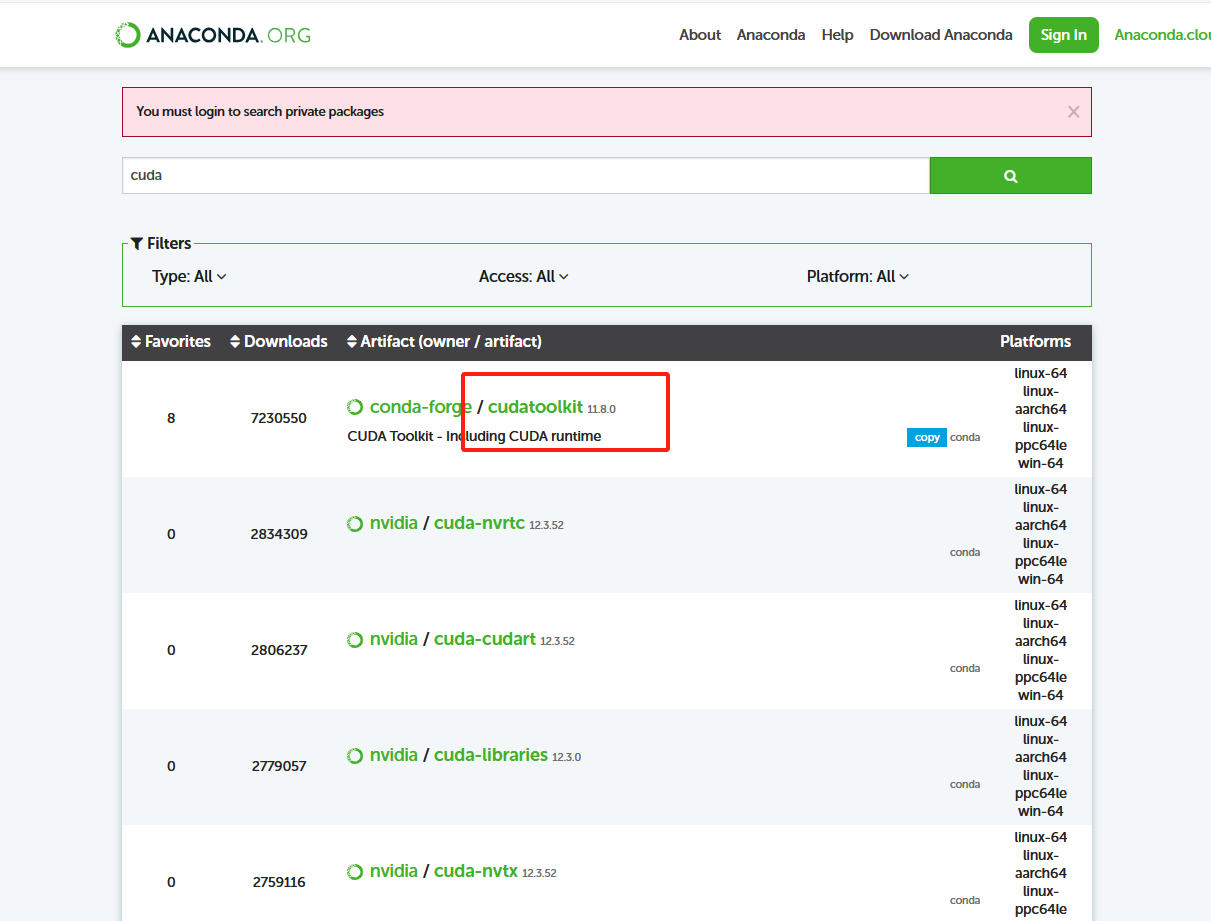Viewport: 1211px width, 921px height.
Task: Click the package icon in the cuda-cudart row
Action: coord(355,639)
